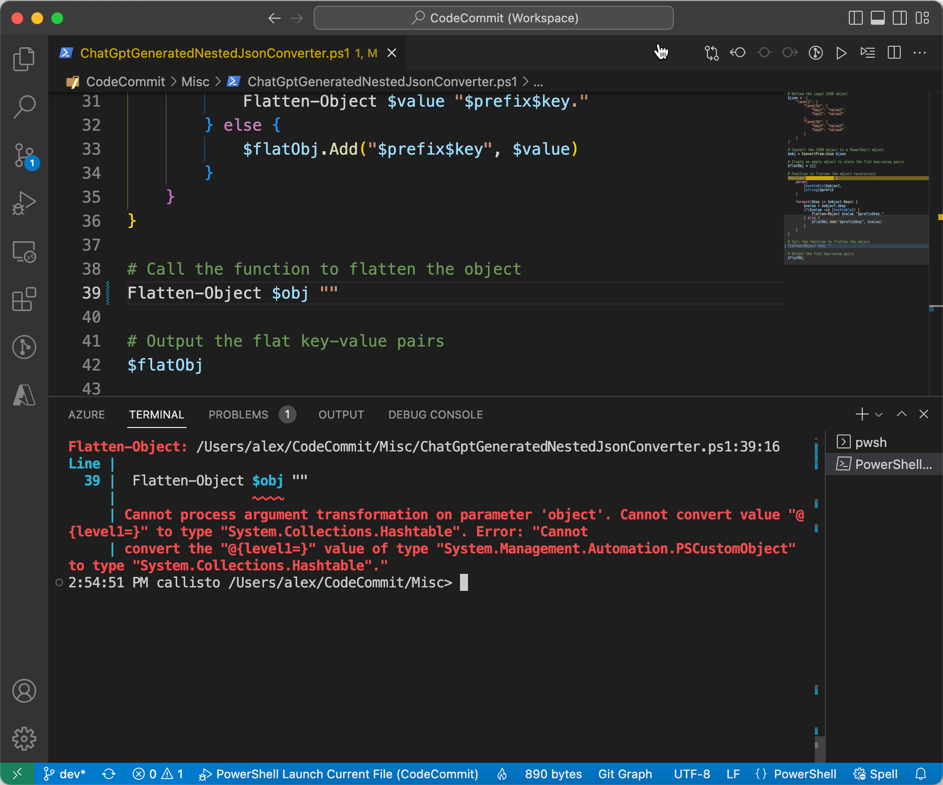943x785 pixels.
Task: Open the Extensions view in the activity bar
Action: pos(22,299)
